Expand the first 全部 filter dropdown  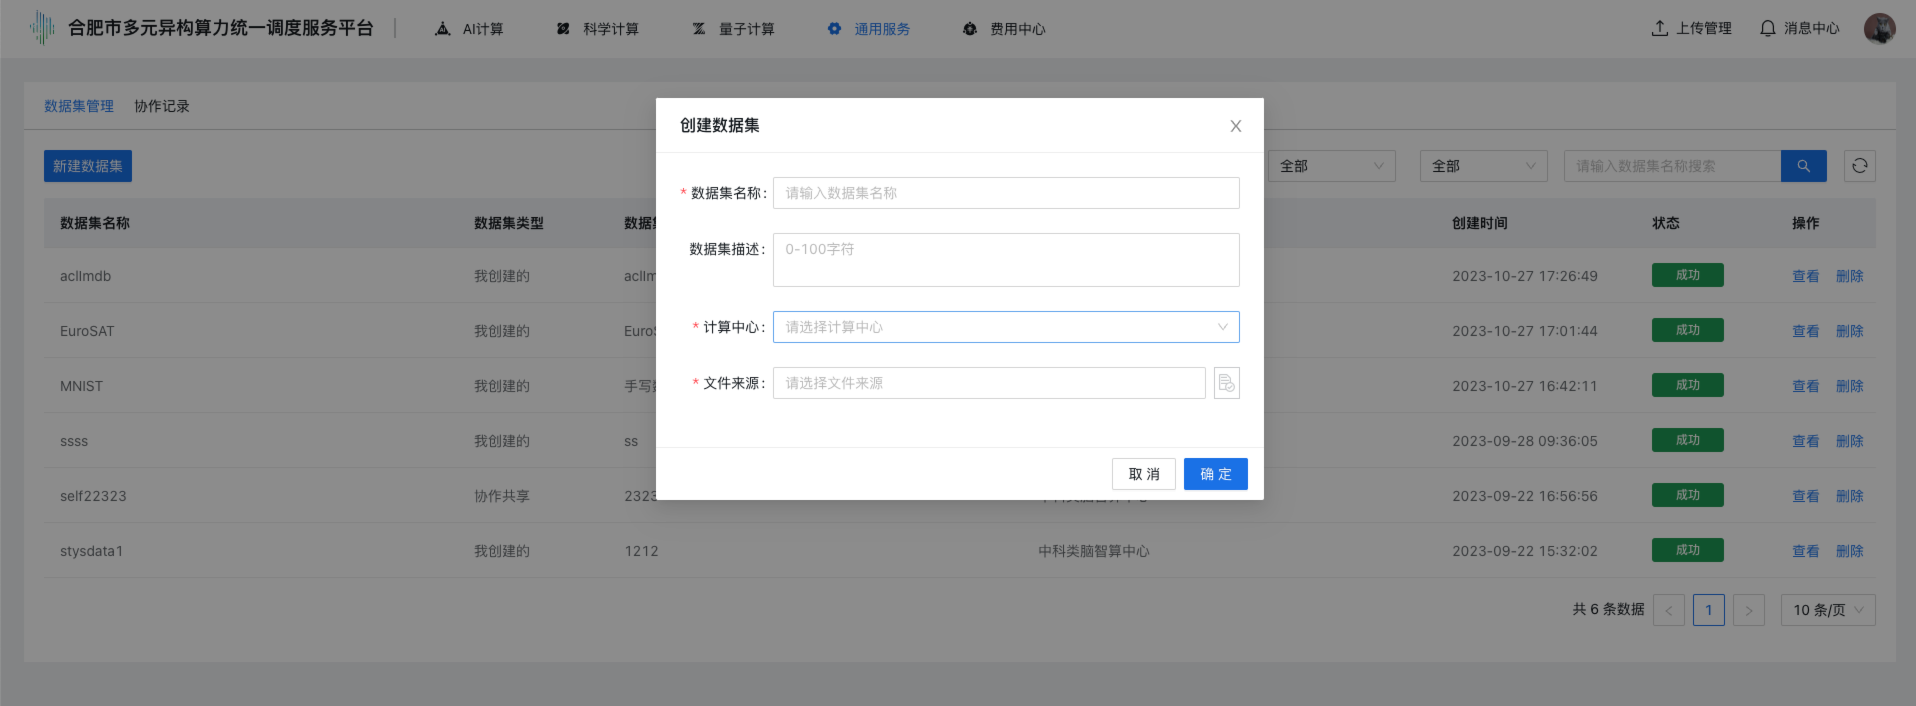pos(1331,166)
